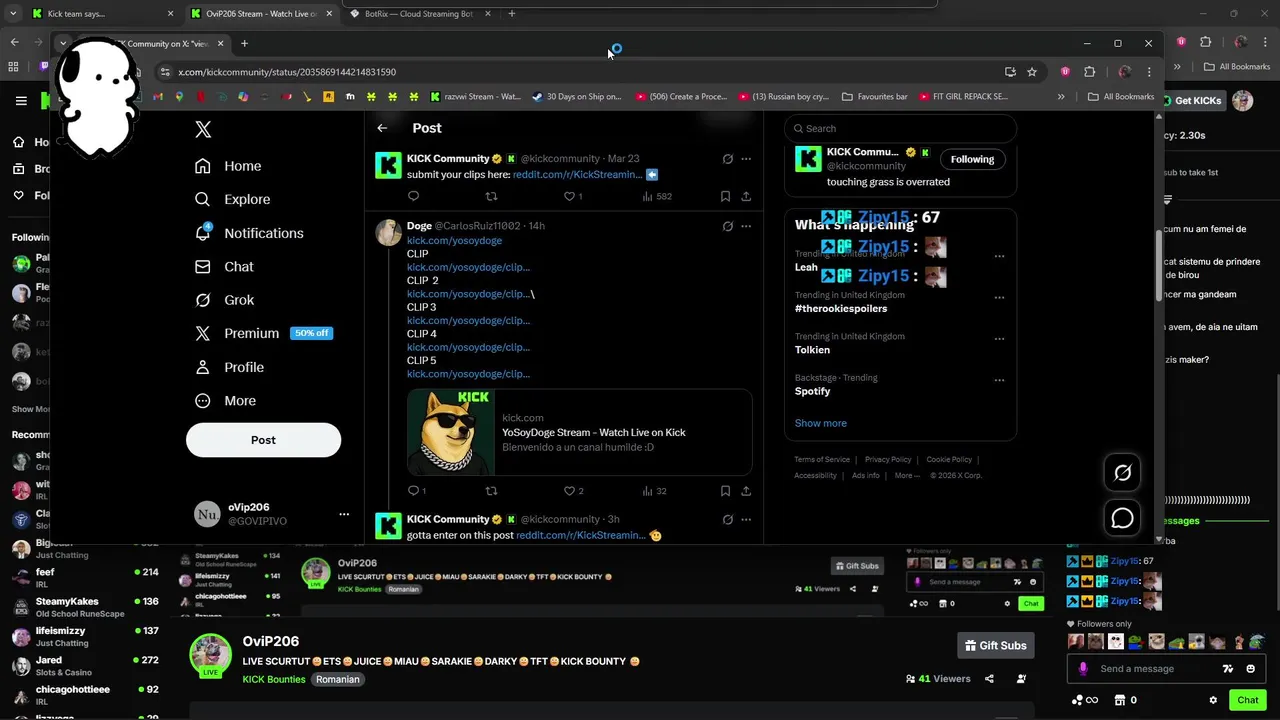Toggle the Following button for KICK Community

tap(972, 159)
